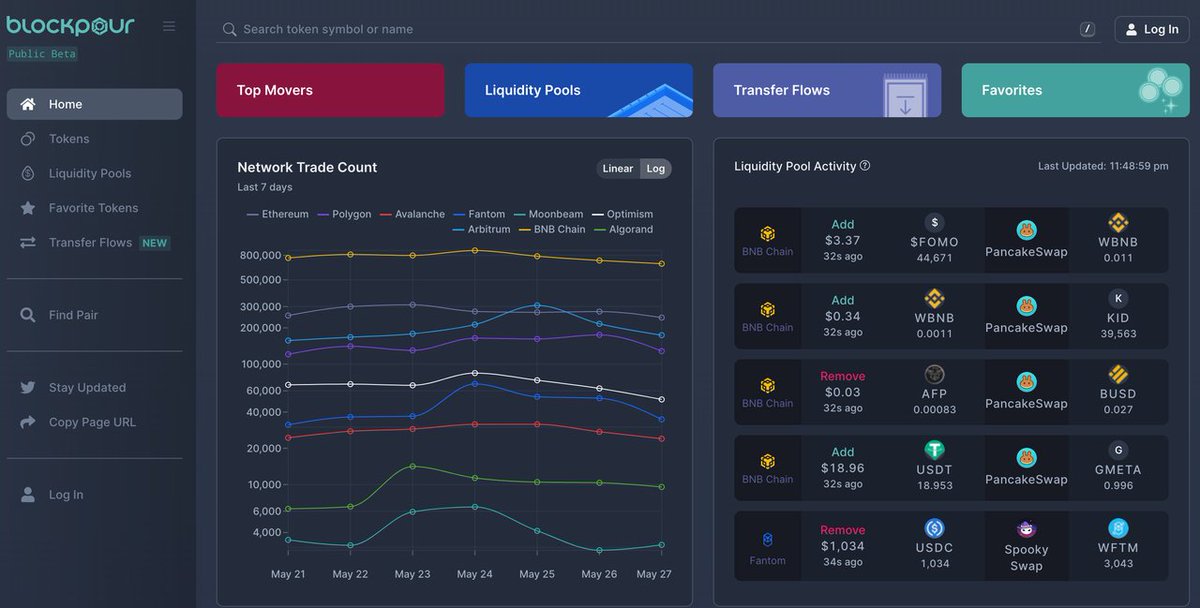This screenshot has height=608, width=1200.
Task: Click the AFP token icon
Action: 934,375
